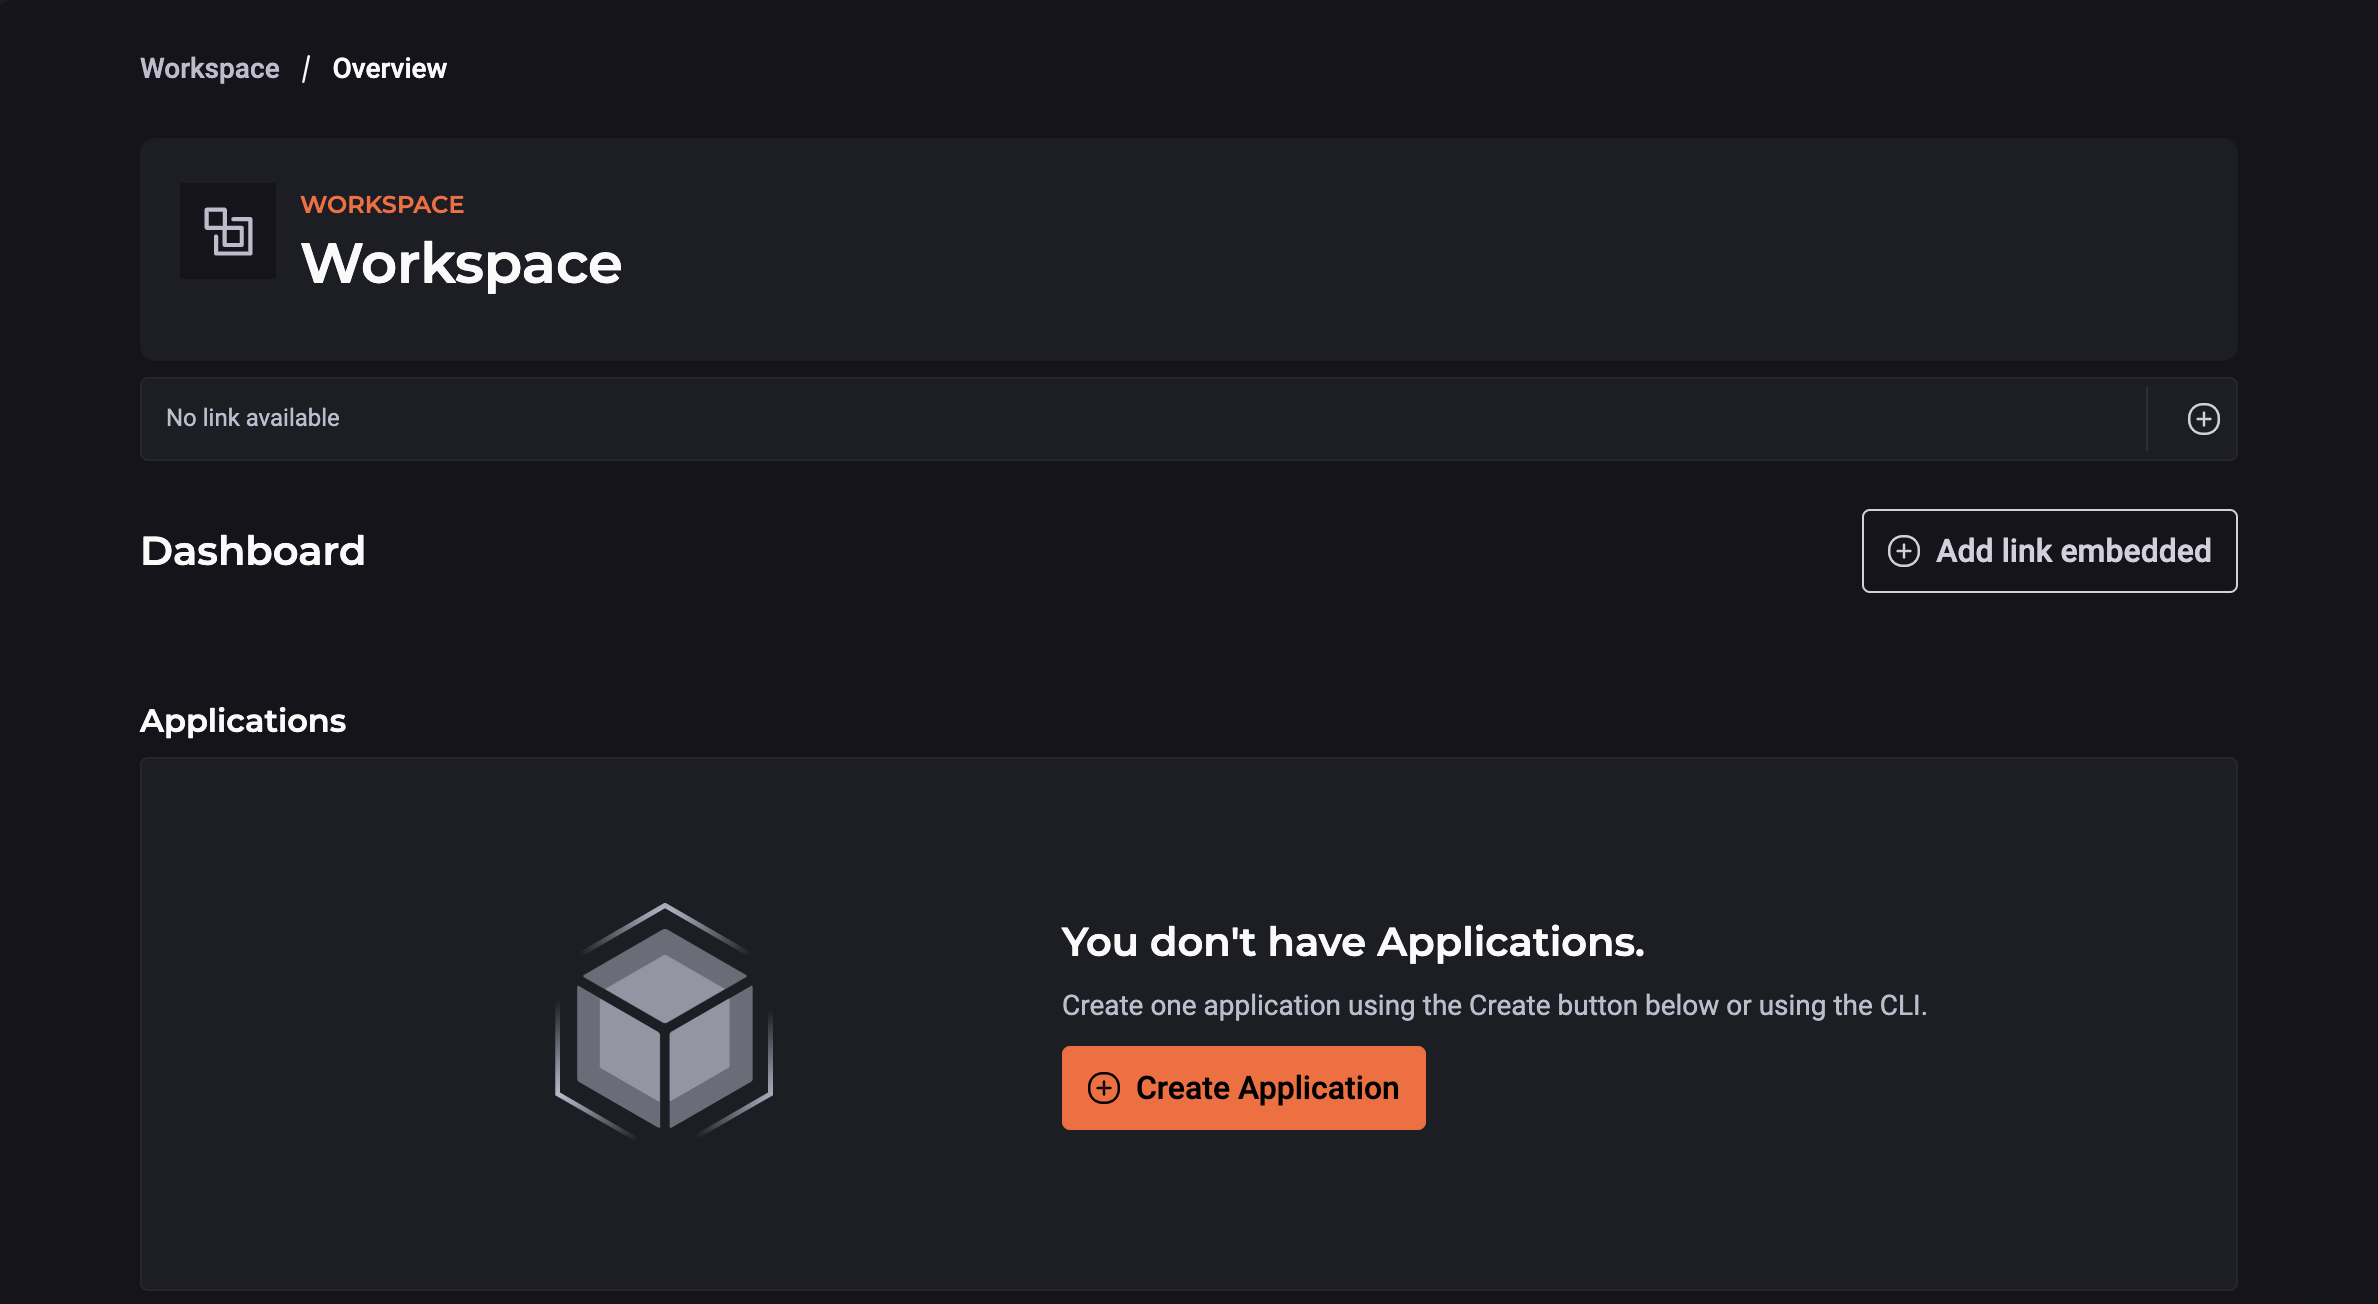Click the Dashboard section heading

(x=252, y=551)
